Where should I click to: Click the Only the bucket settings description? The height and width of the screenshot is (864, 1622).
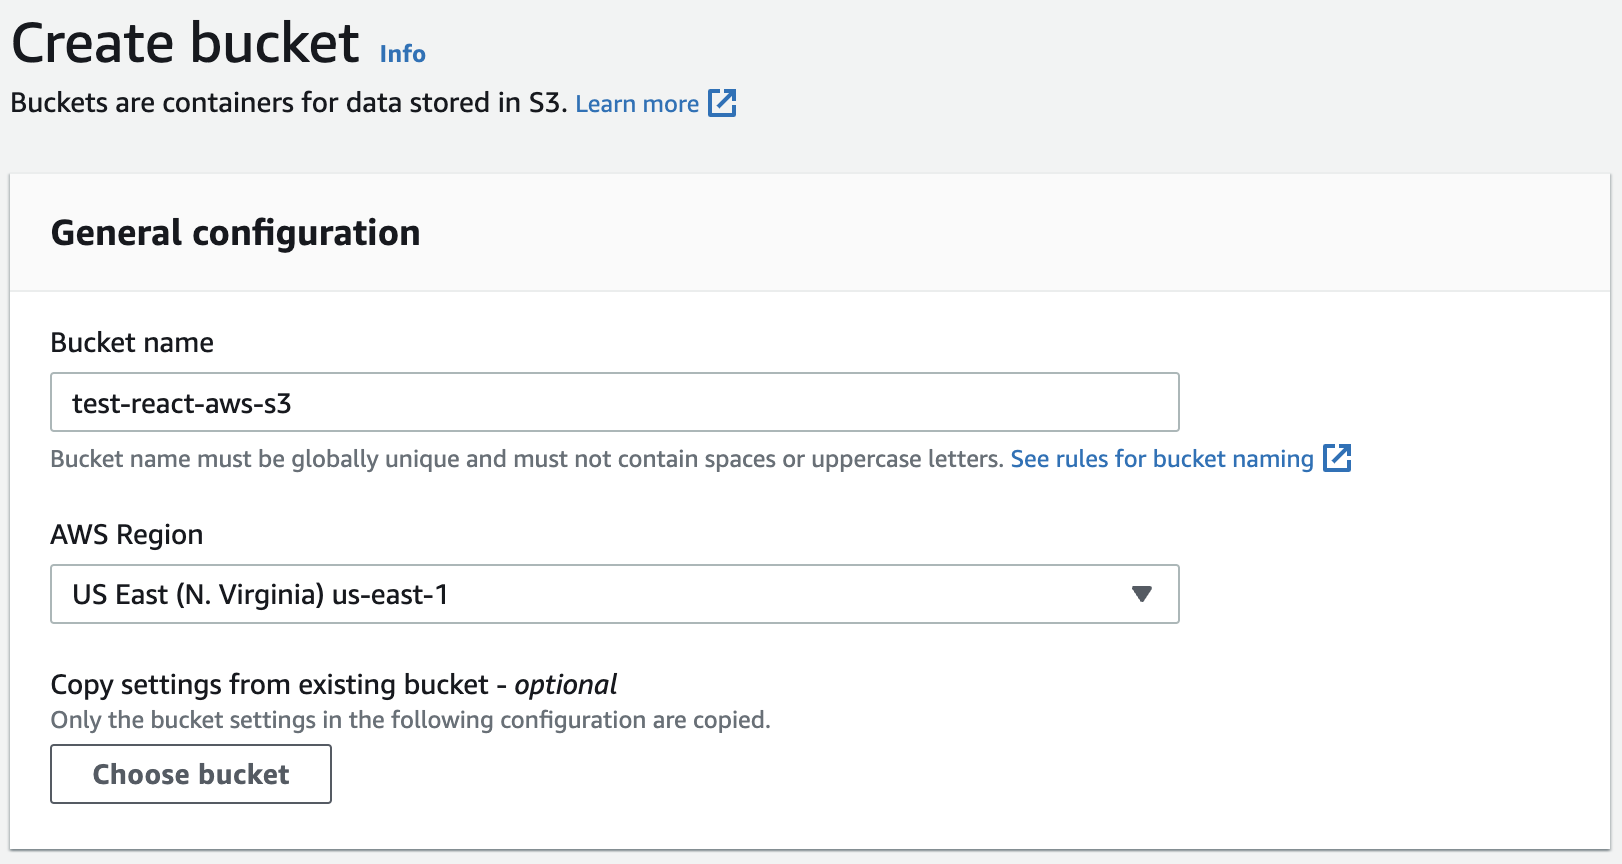point(410,720)
